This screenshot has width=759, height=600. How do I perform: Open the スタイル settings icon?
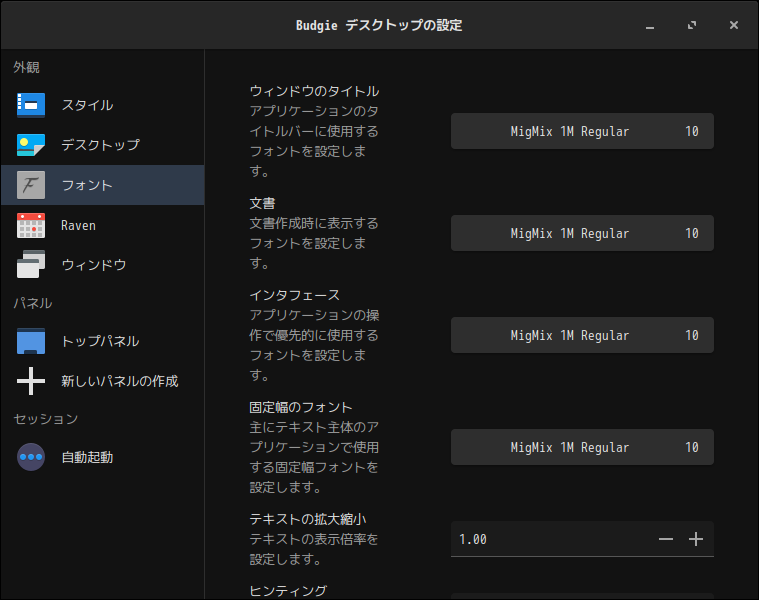pos(31,105)
